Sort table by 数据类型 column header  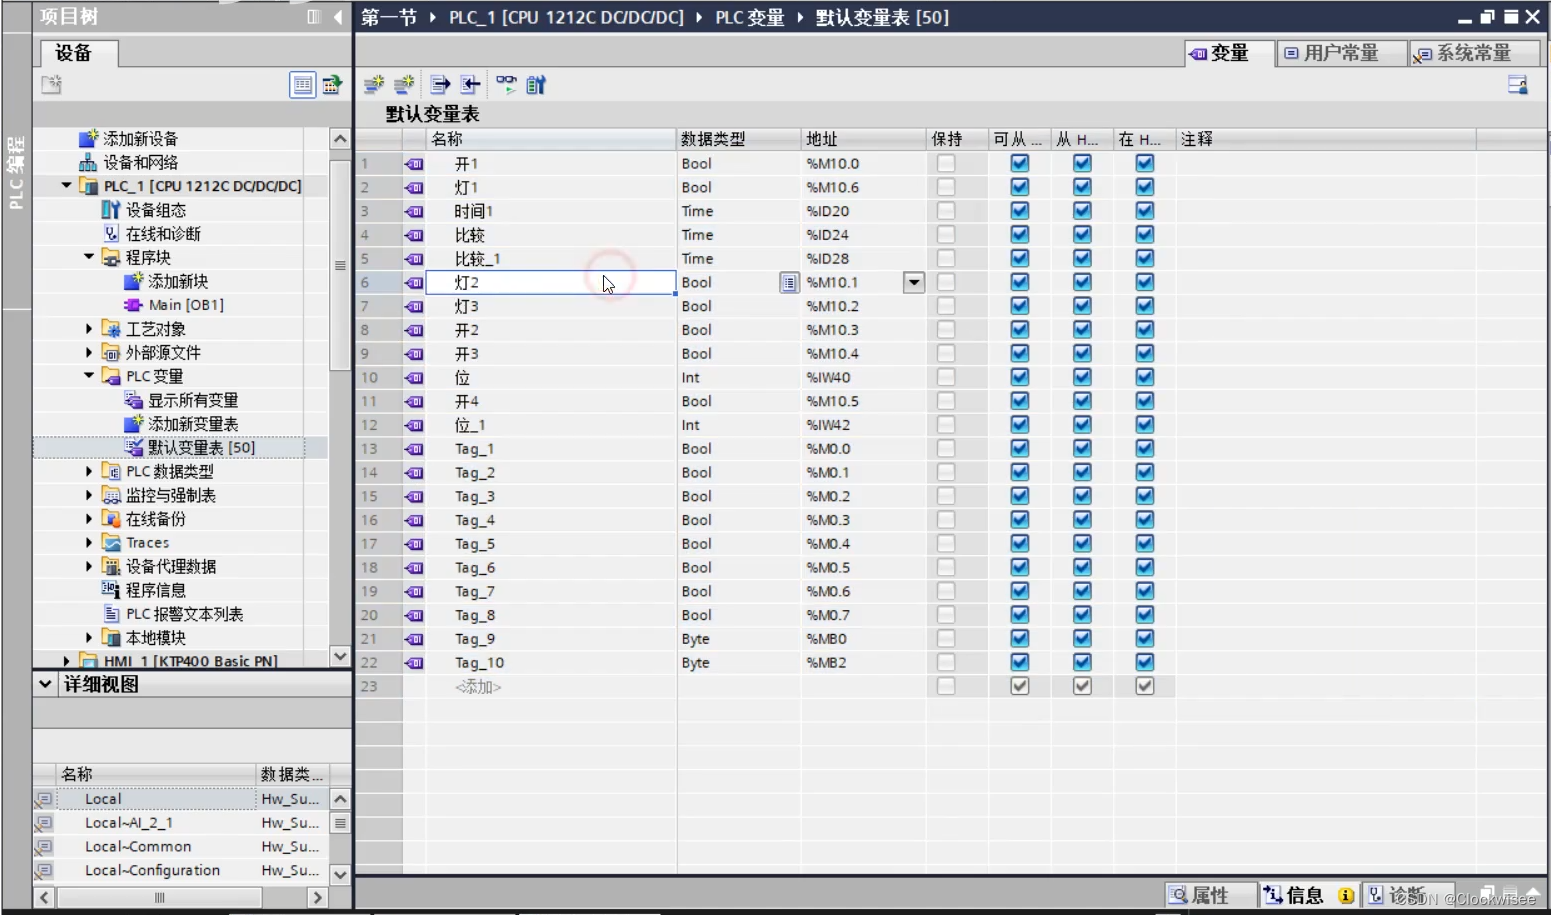pyautogui.click(x=739, y=139)
